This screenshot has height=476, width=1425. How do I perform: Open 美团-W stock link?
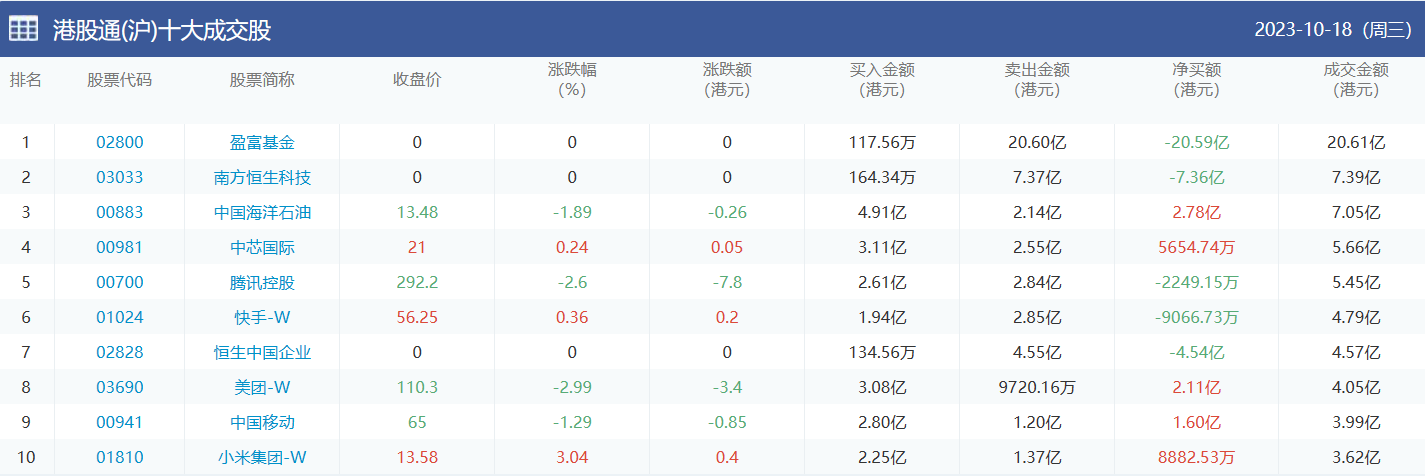coord(262,388)
